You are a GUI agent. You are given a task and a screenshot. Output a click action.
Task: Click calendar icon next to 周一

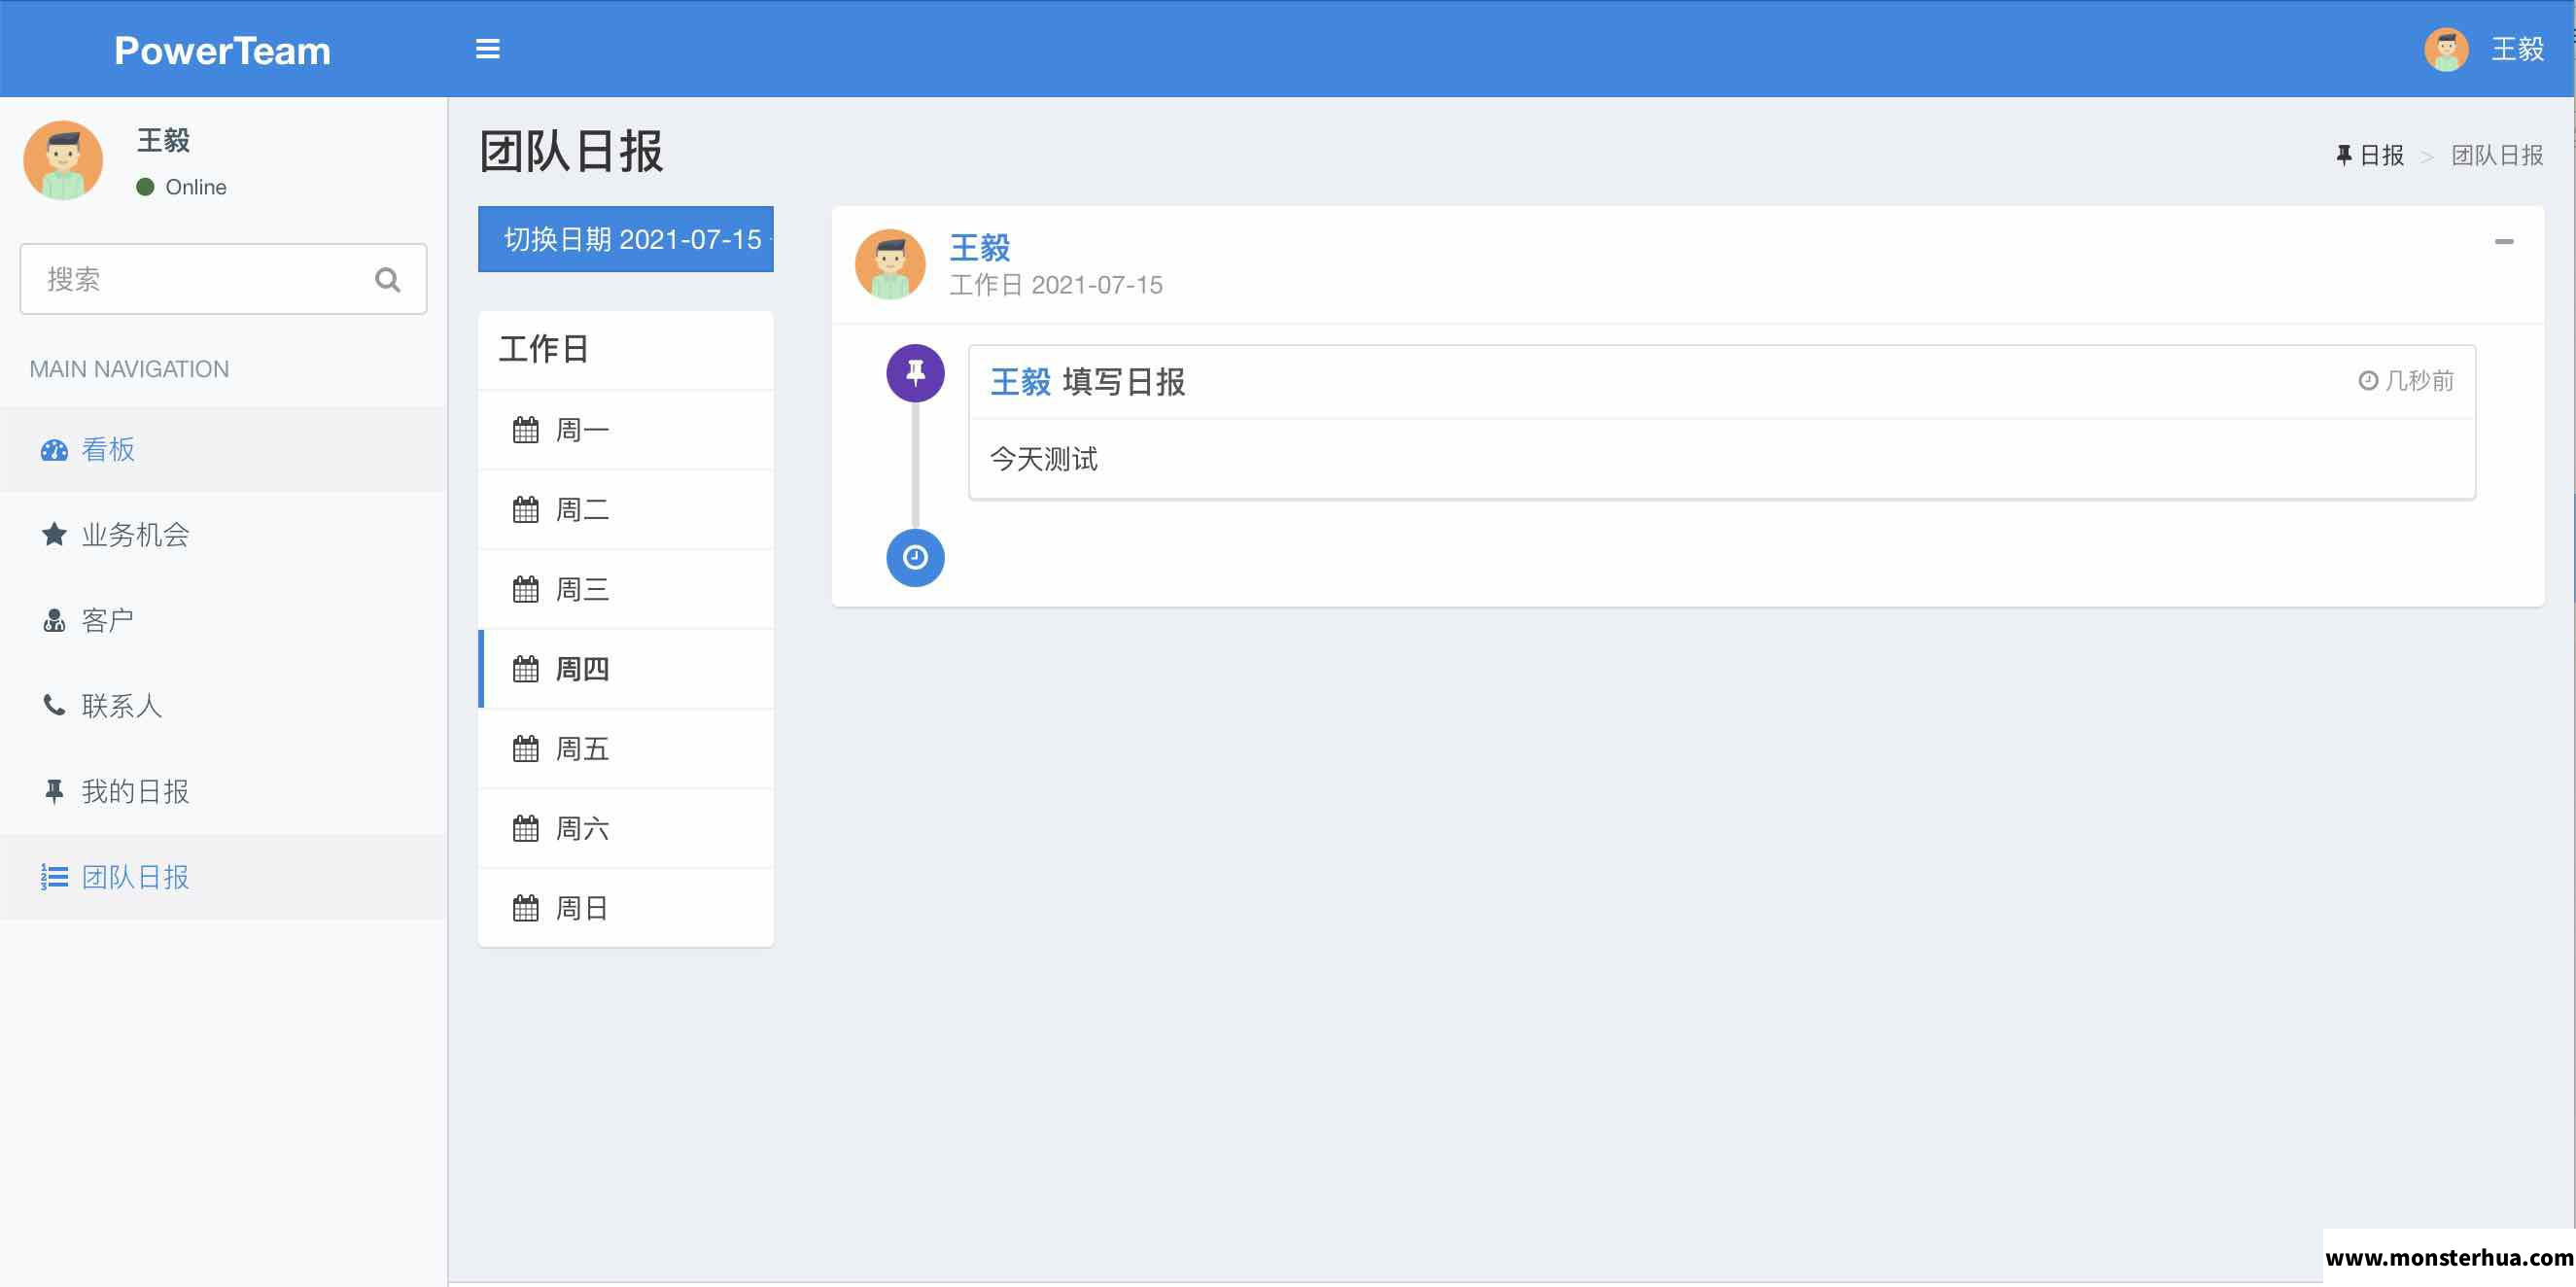click(x=526, y=430)
